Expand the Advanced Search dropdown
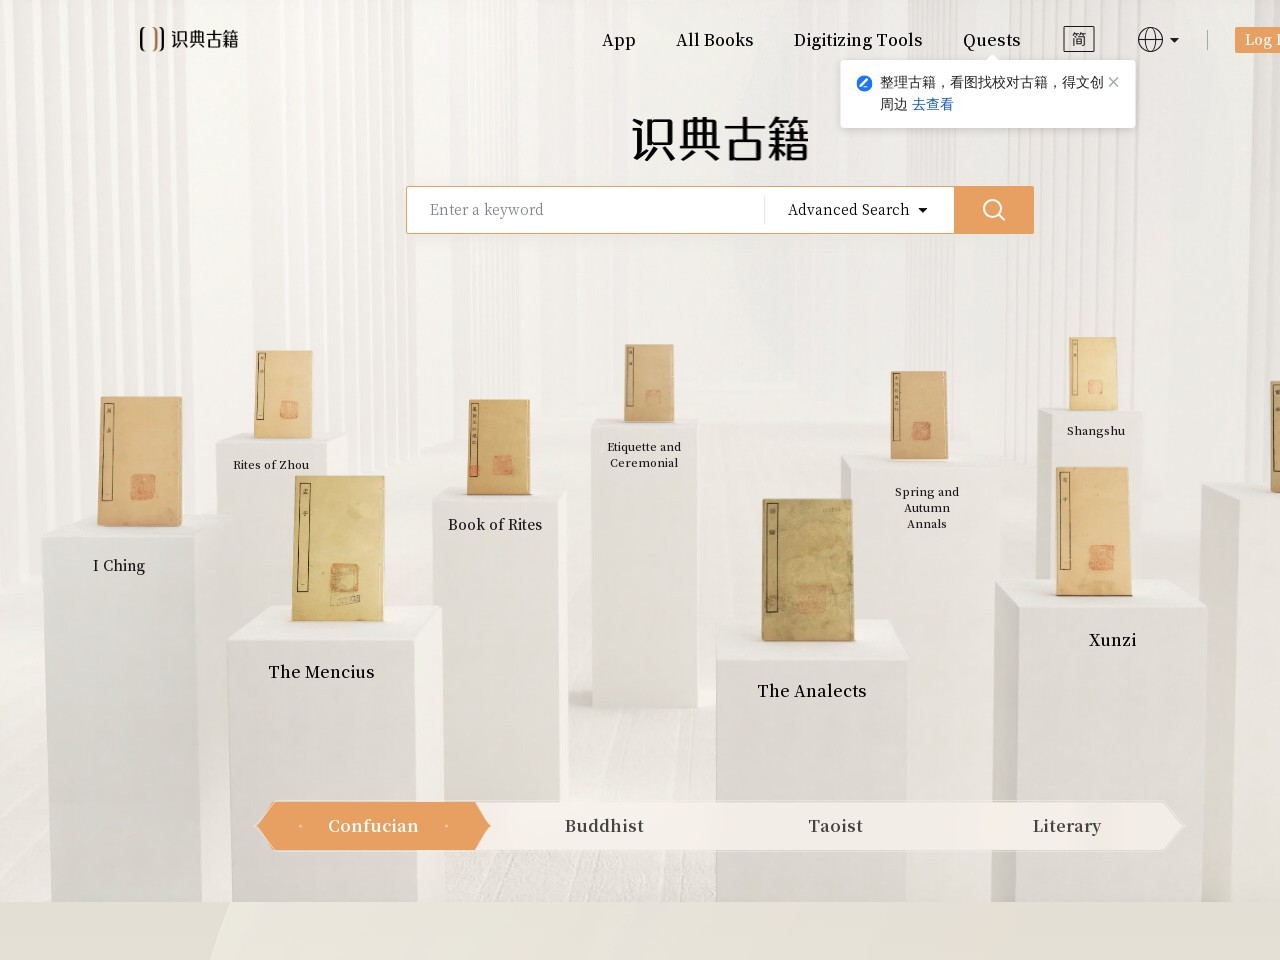Screen dimensions: 1280x960 click(x=857, y=210)
